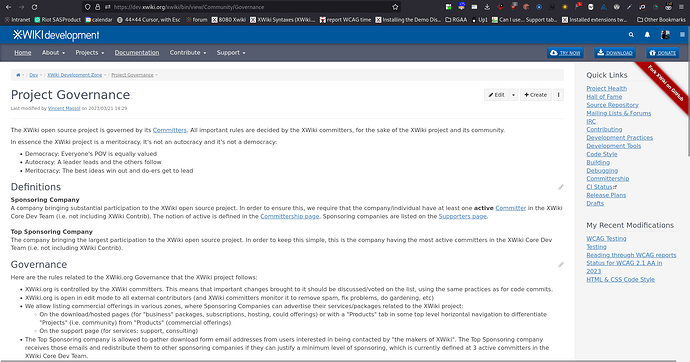Image resolution: width=690 pixels, height=362 pixels.
Task: Click the Create page button
Action: click(x=536, y=95)
